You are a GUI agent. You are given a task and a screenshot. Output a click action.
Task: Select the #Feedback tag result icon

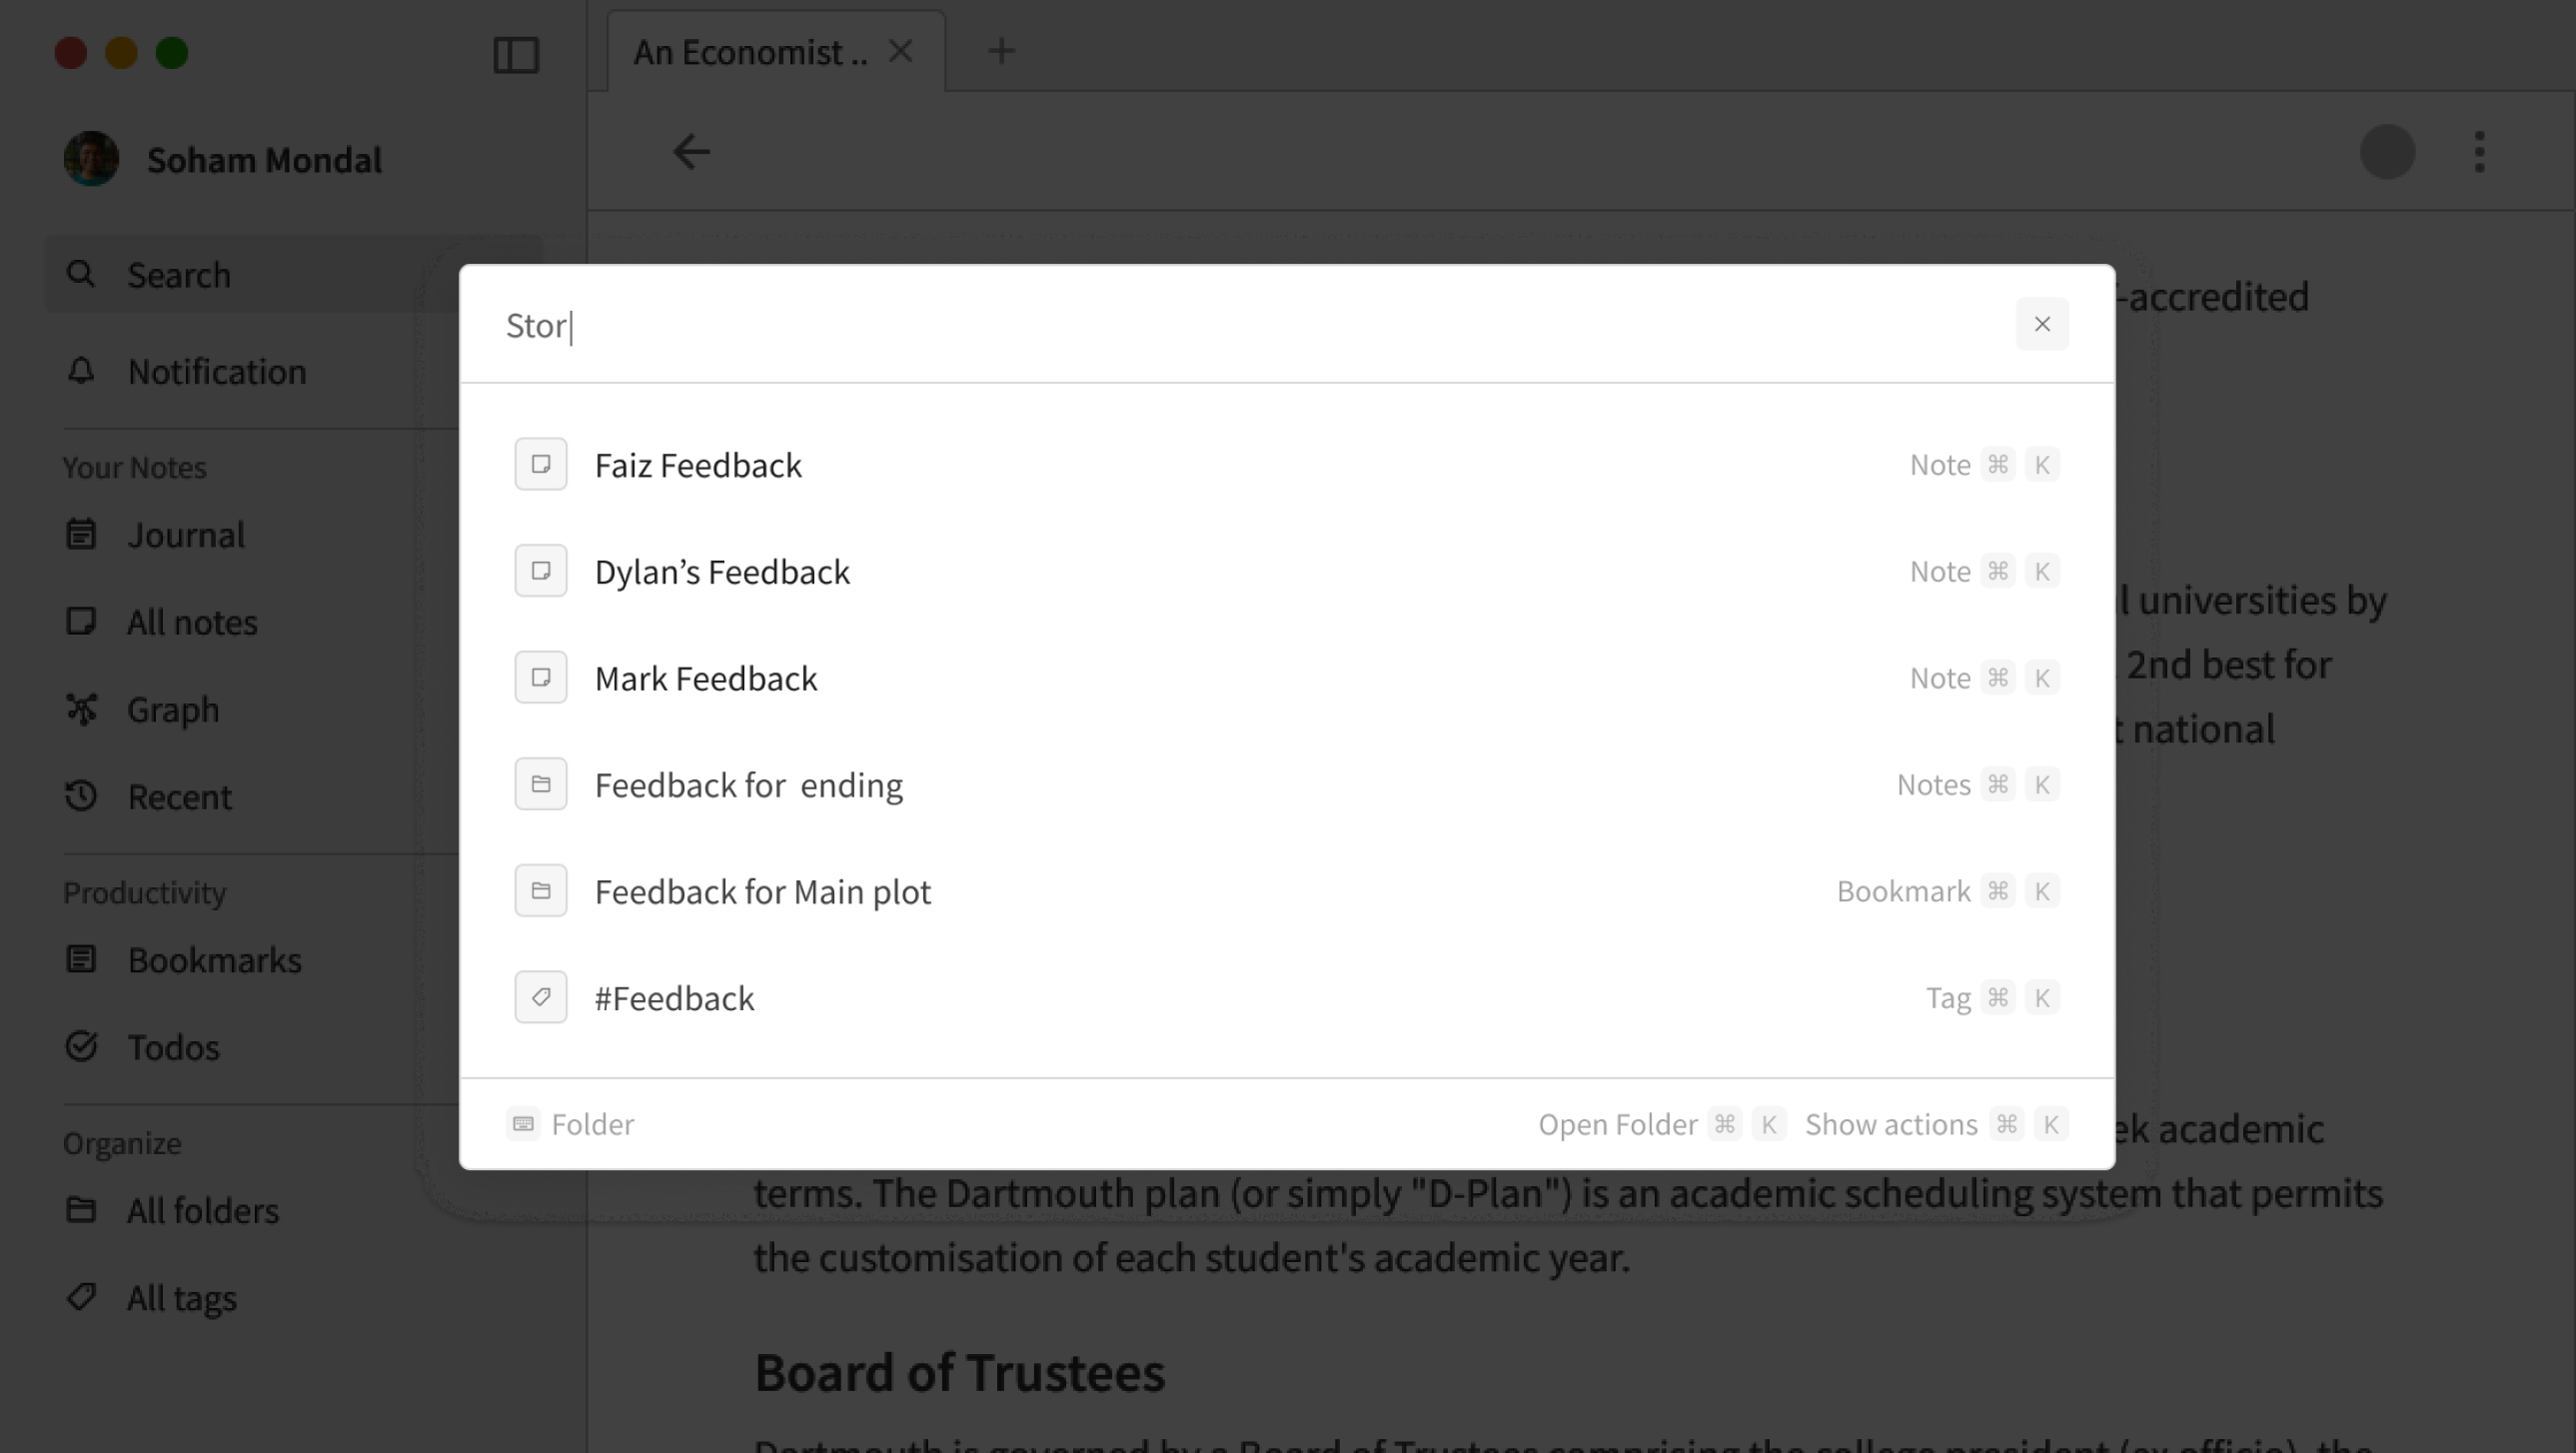(x=541, y=997)
